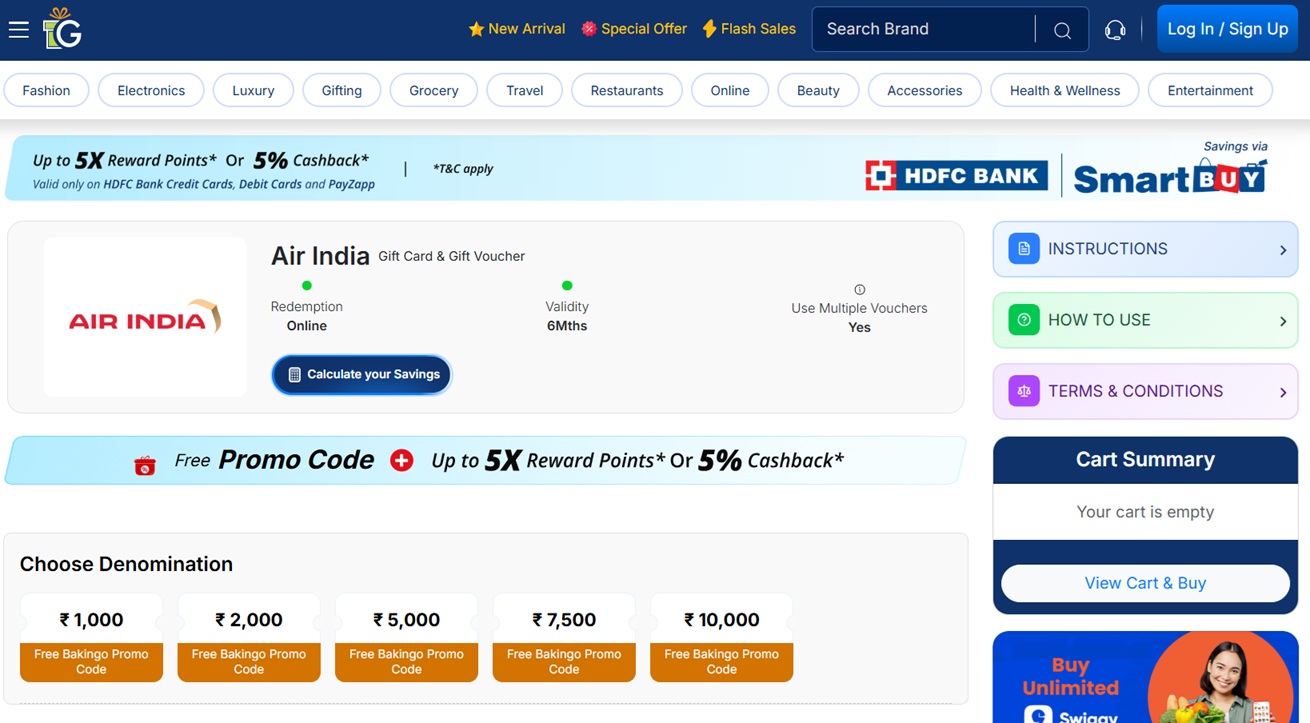
Task: Click the Special Offer badge icon
Action: pos(589,29)
